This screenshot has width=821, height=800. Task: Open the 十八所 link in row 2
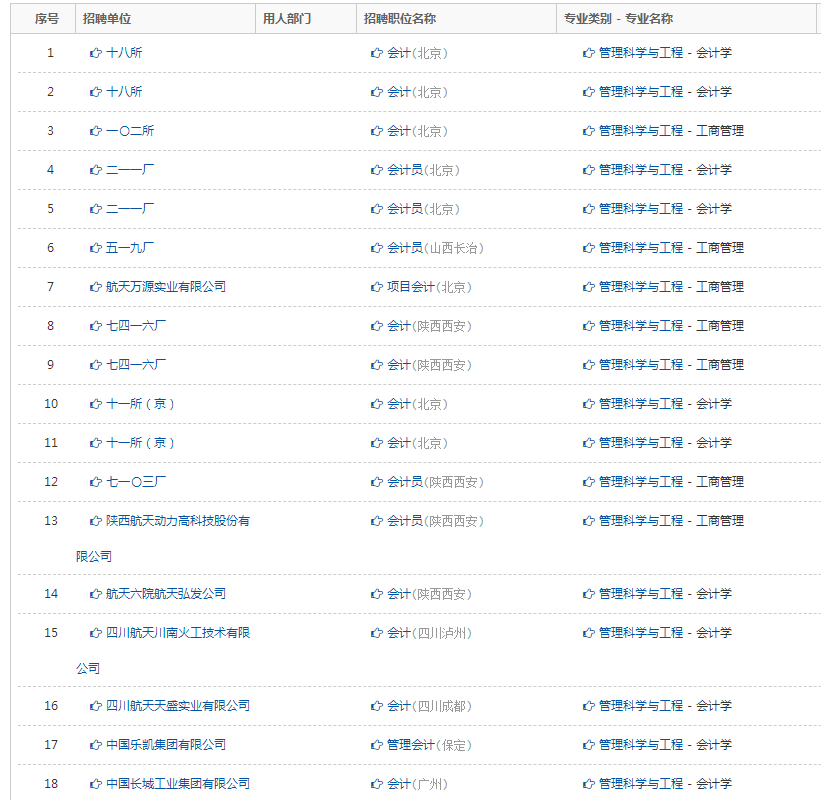[124, 92]
